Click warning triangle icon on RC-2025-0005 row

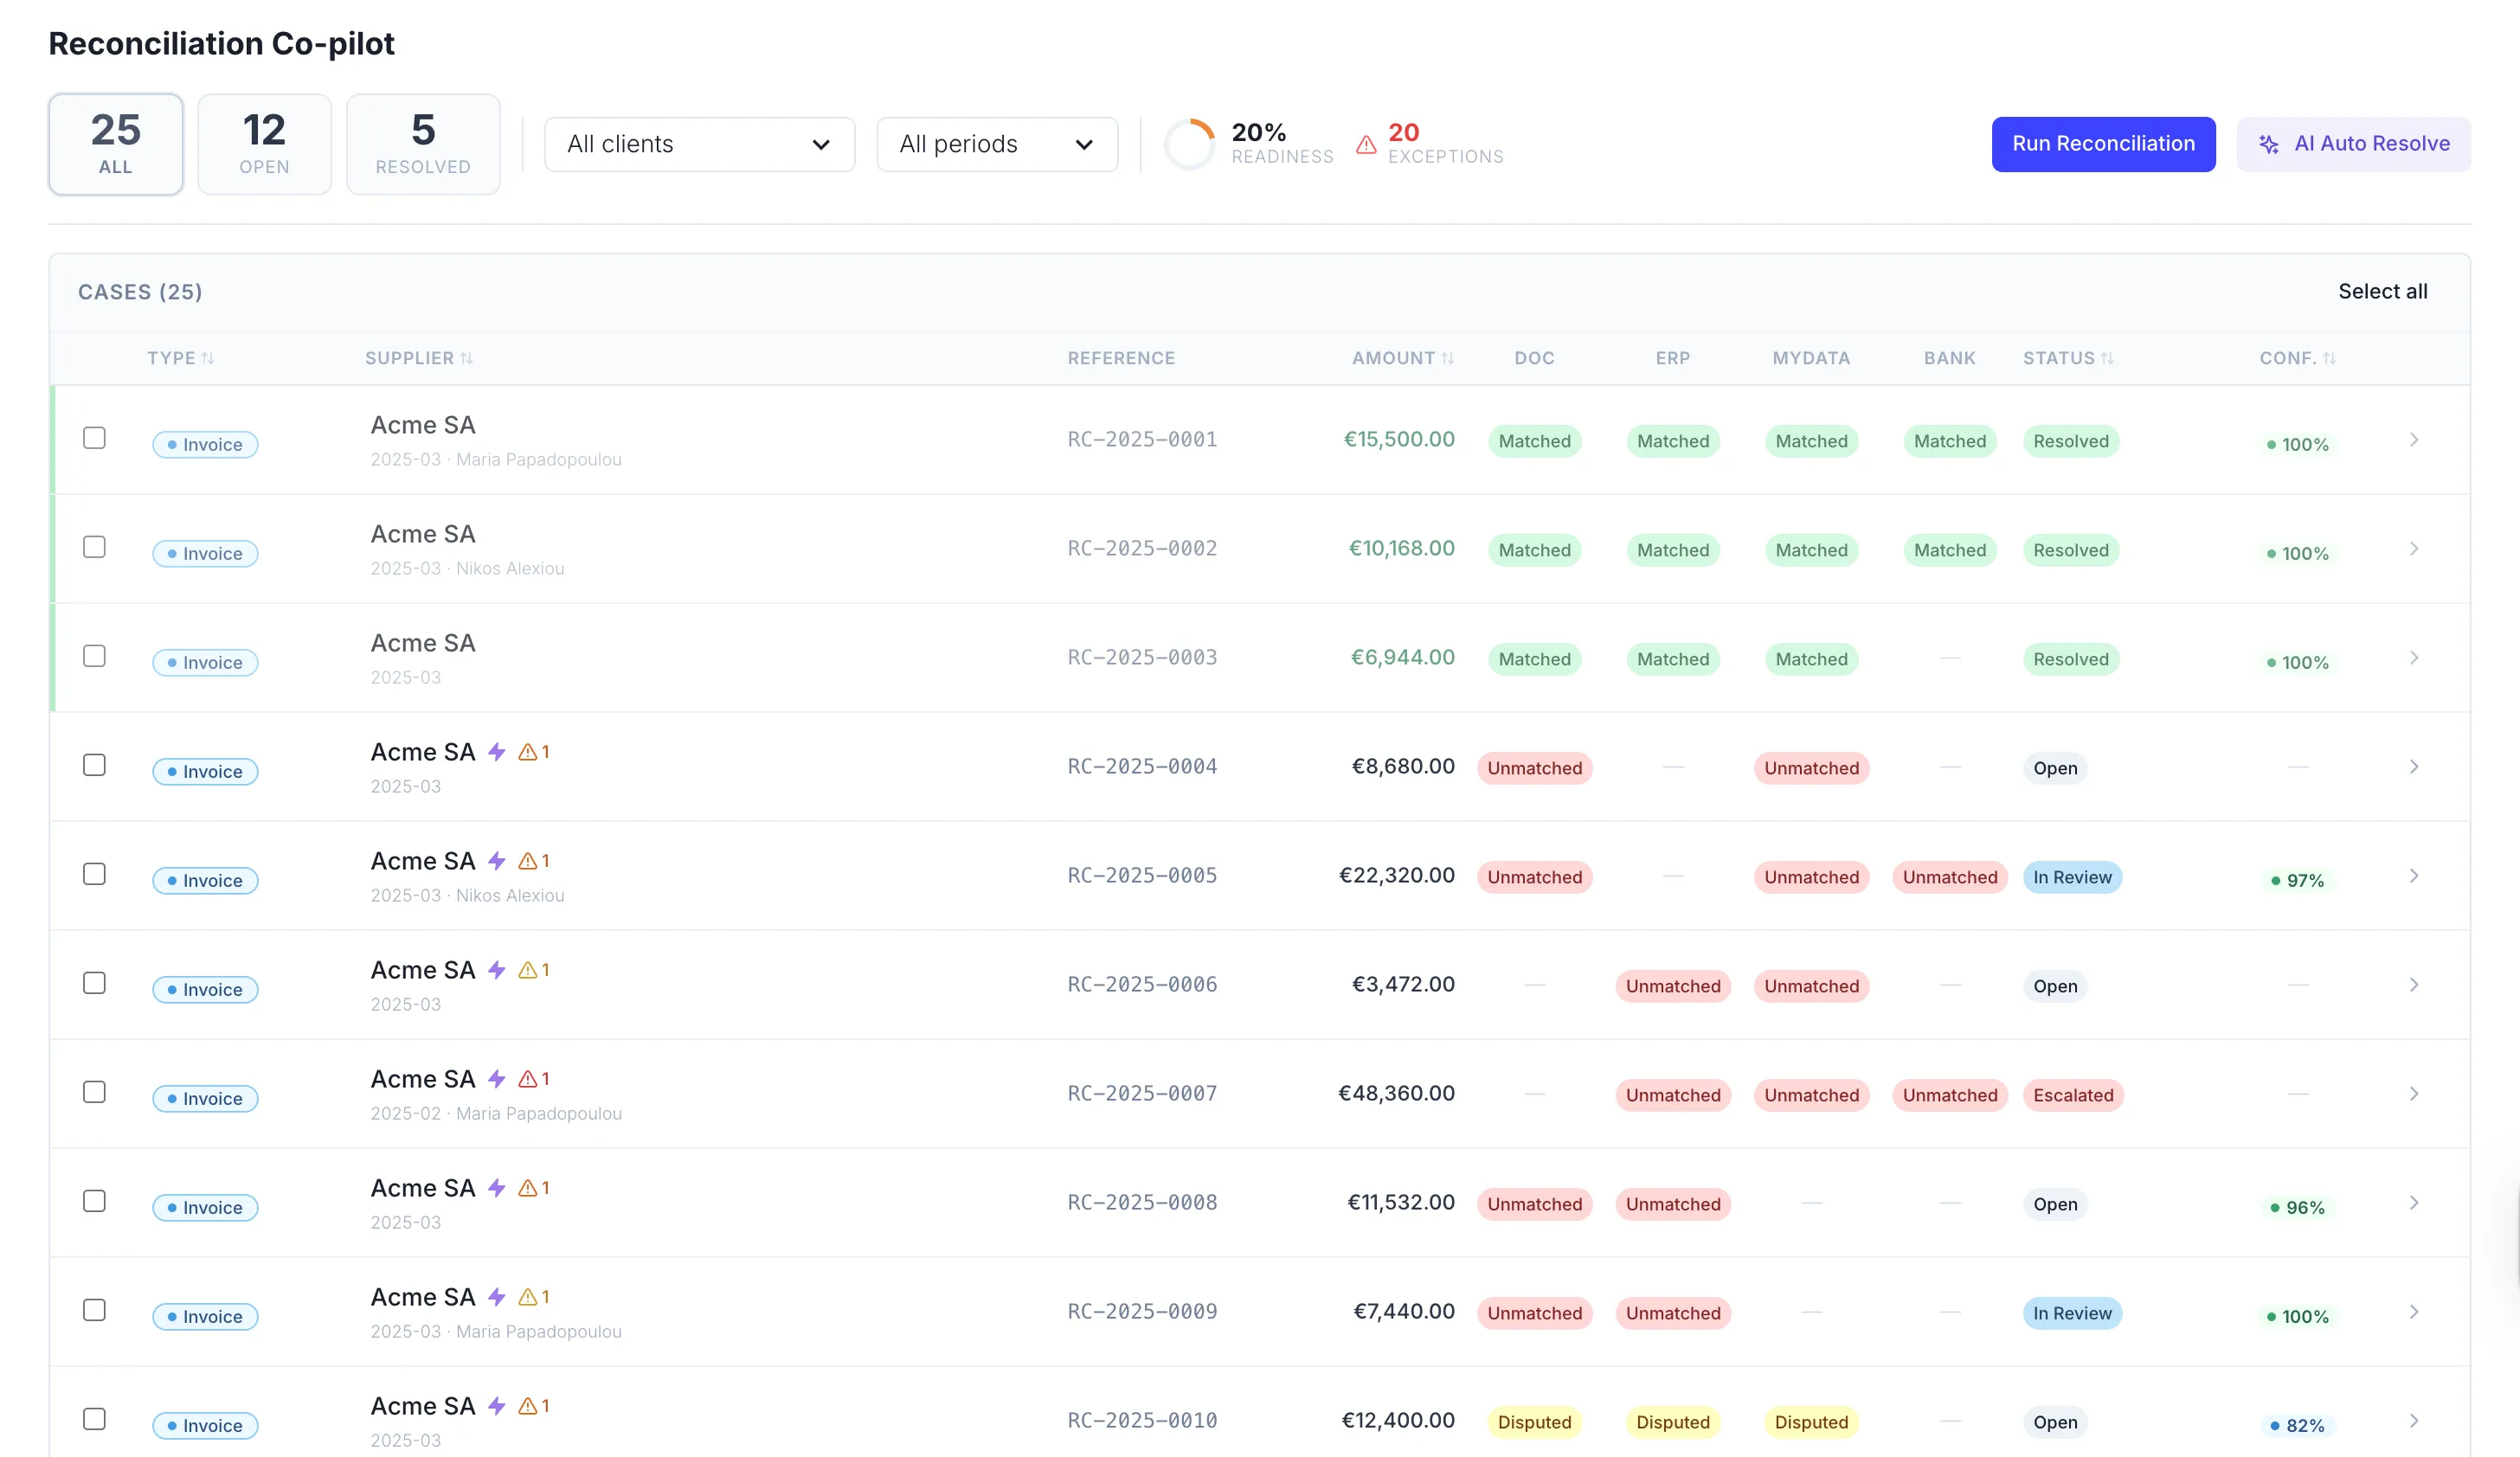528,861
